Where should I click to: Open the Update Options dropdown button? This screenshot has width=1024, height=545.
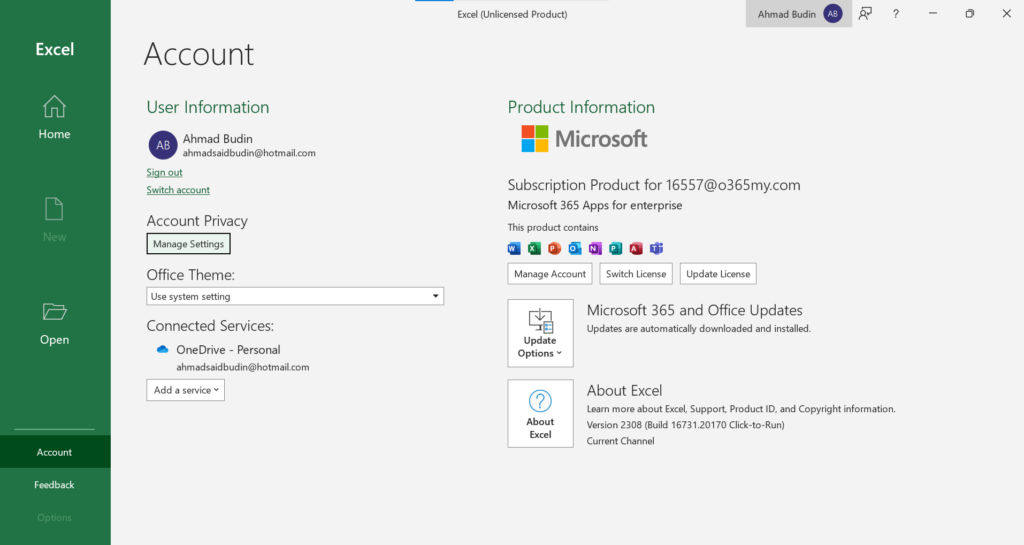coord(540,333)
